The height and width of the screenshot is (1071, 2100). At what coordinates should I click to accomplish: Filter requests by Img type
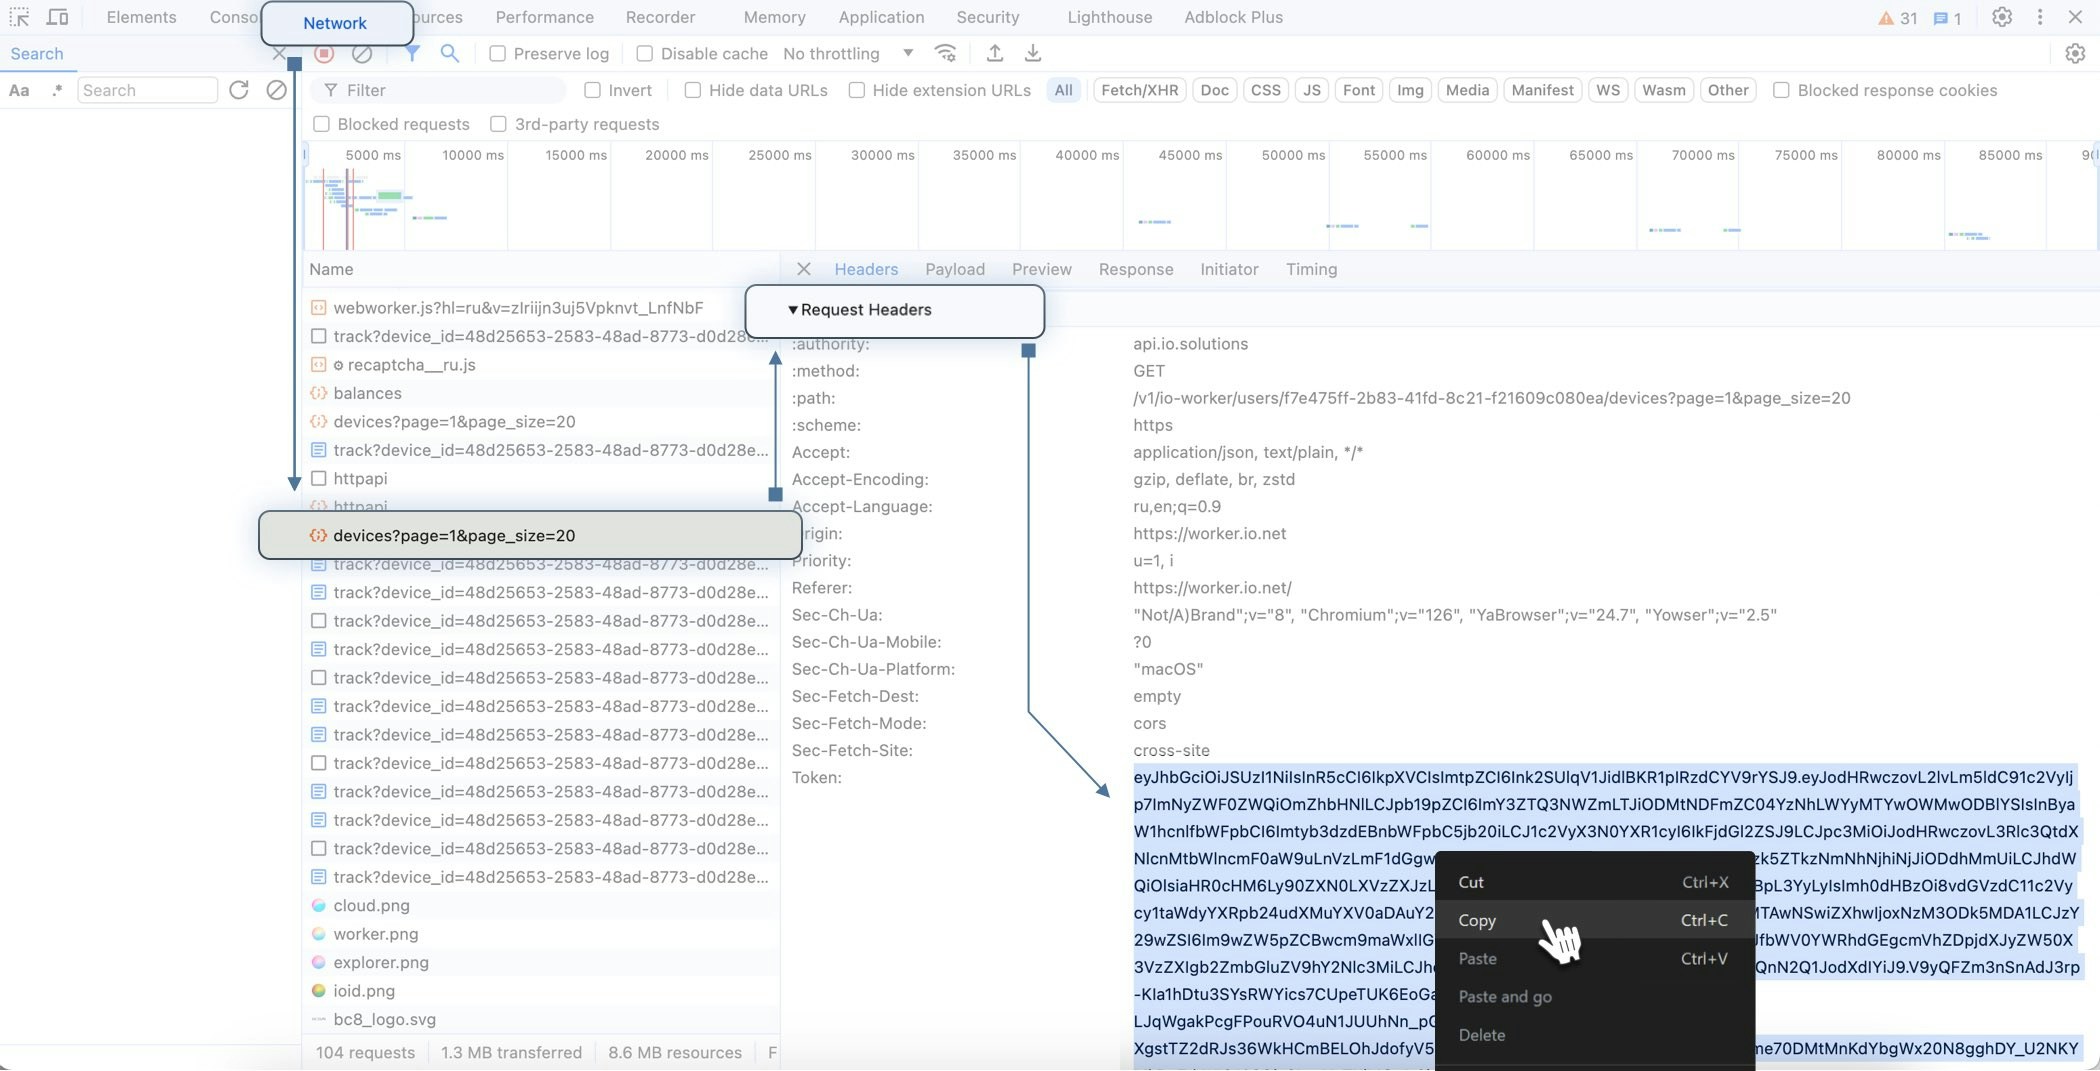(x=1409, y=91)
